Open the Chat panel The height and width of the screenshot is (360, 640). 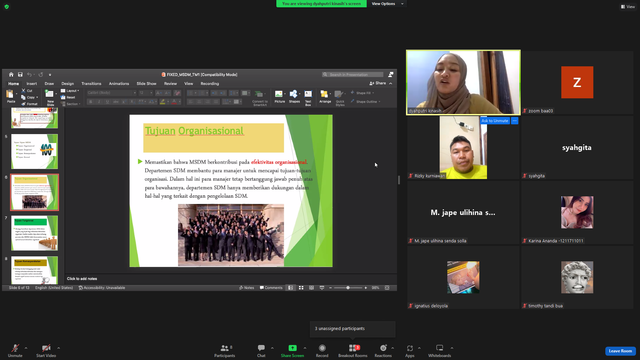261,350
